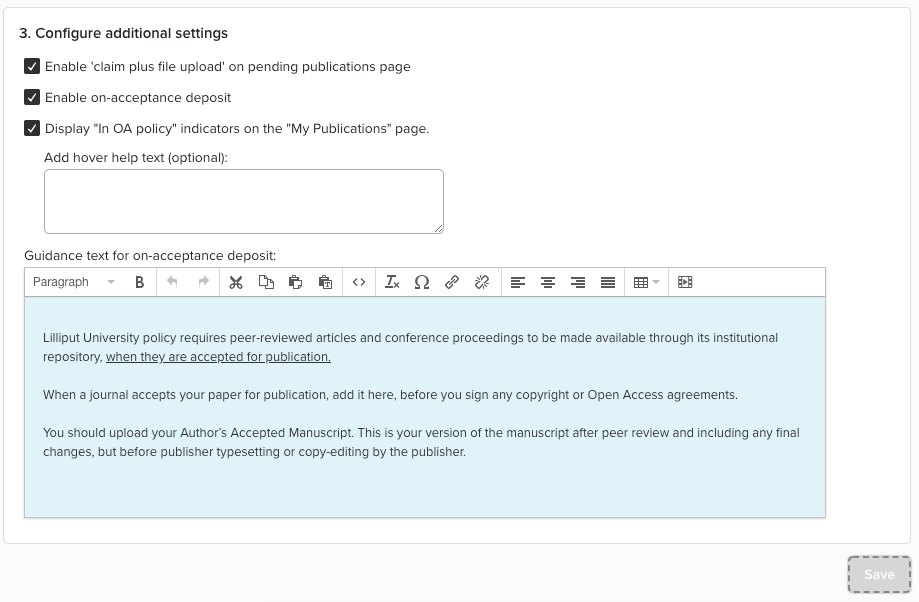Click the align right icon
The height and width of the screenshot is (602, 919).
pos(578,282)
